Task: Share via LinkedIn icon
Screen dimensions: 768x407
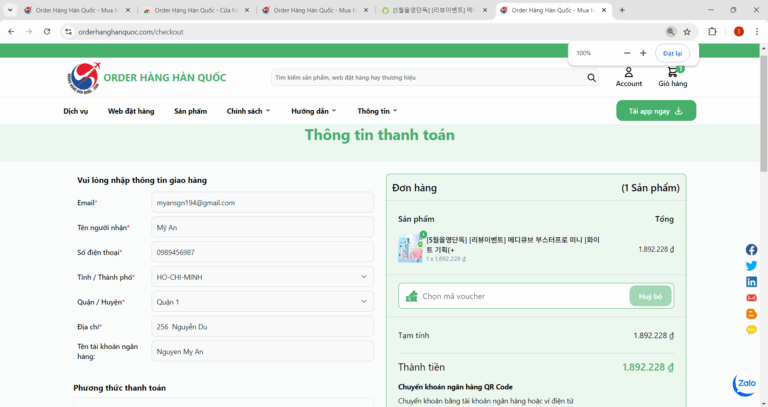Action: 751,282
